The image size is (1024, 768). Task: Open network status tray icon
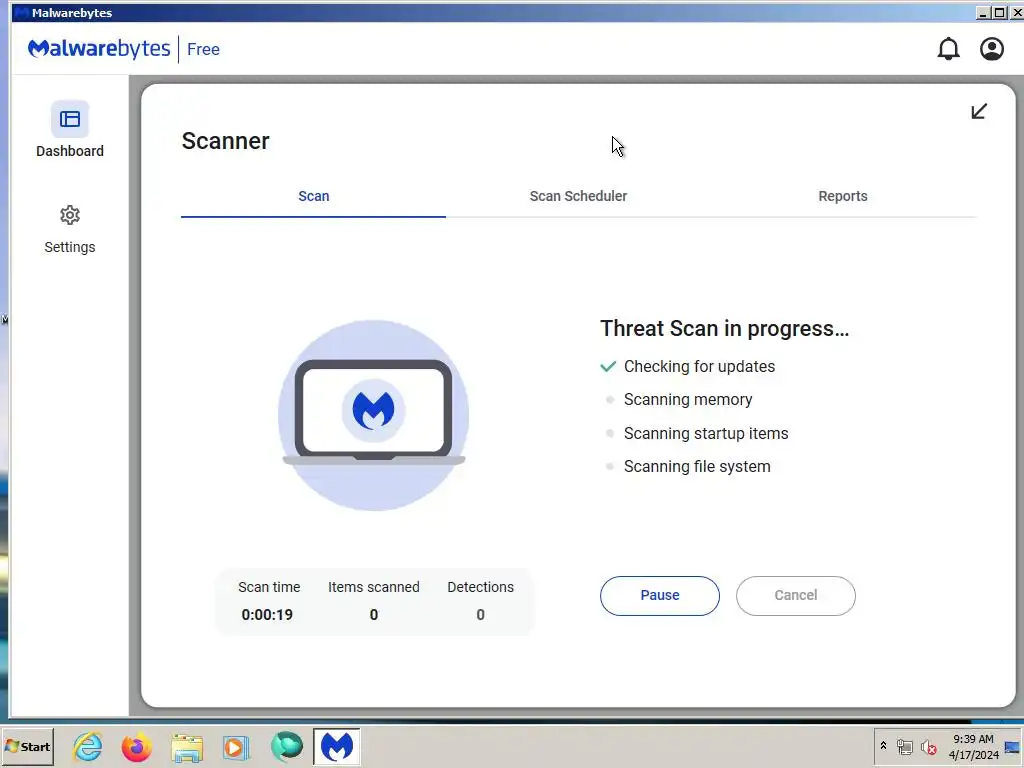[904, 746]
